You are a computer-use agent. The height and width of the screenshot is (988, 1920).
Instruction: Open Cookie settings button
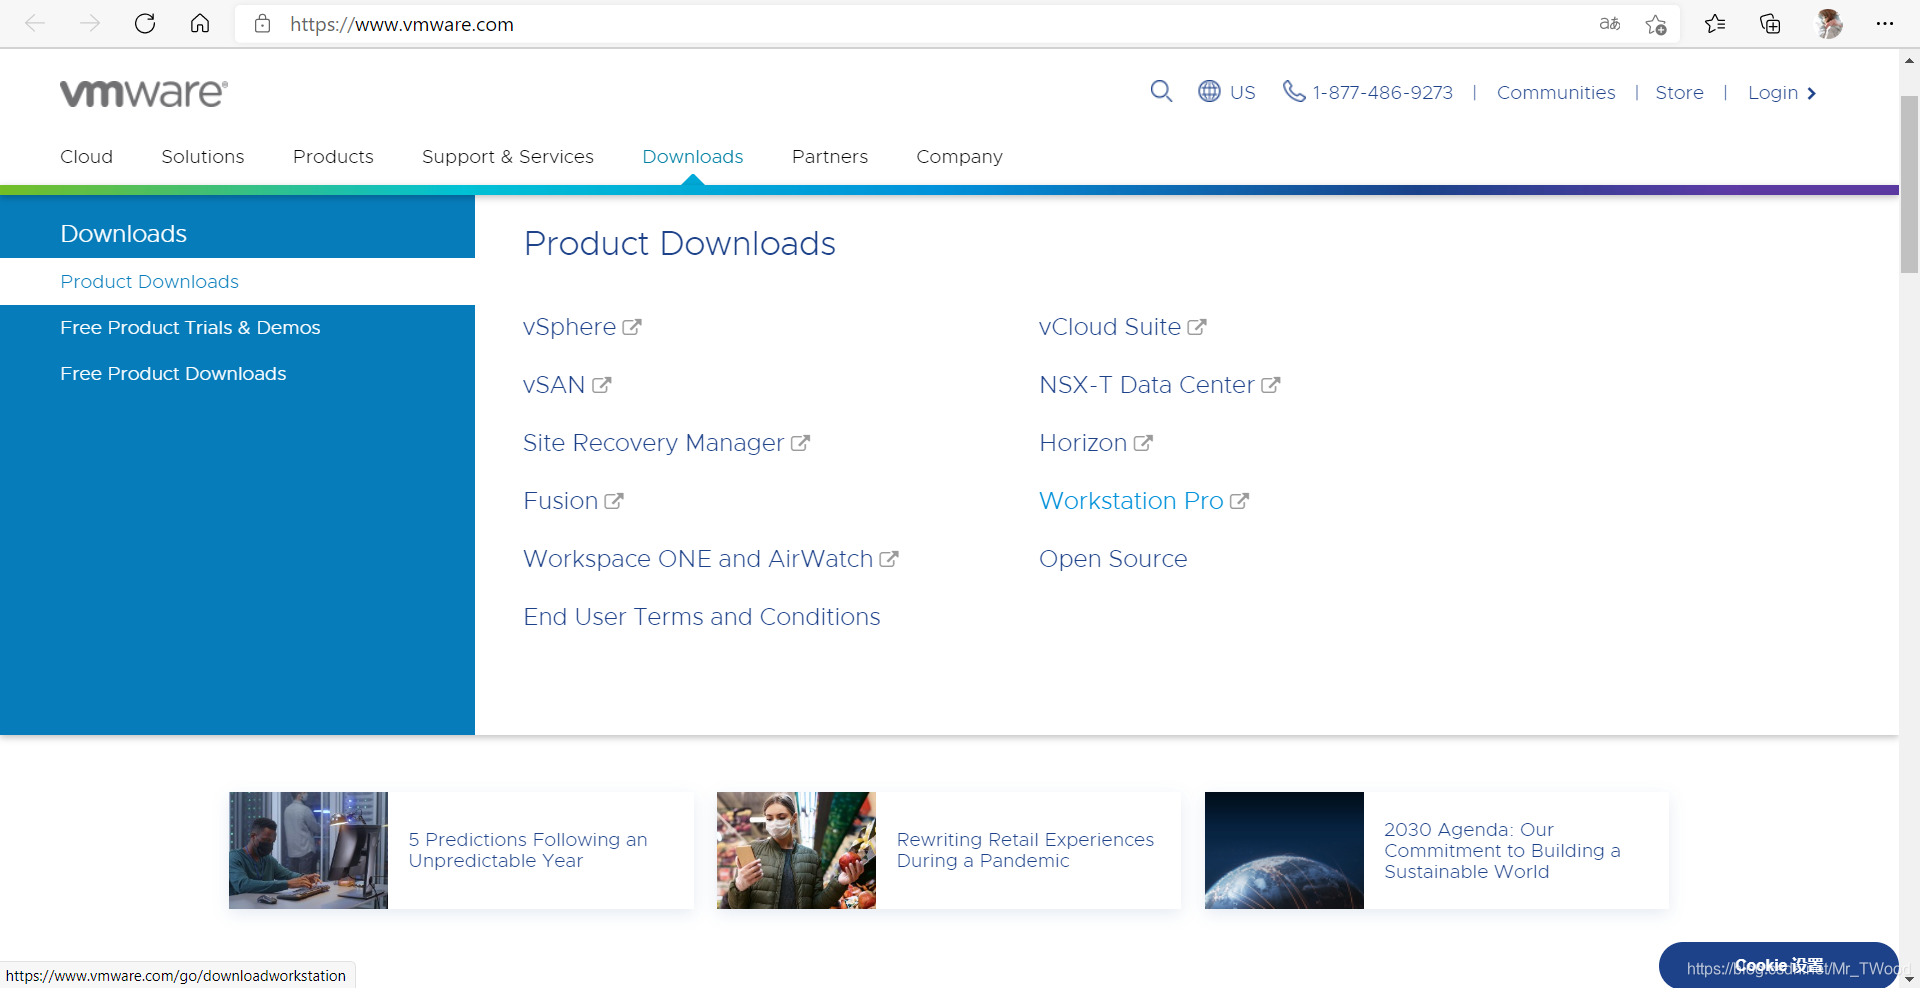[1779, 966]
